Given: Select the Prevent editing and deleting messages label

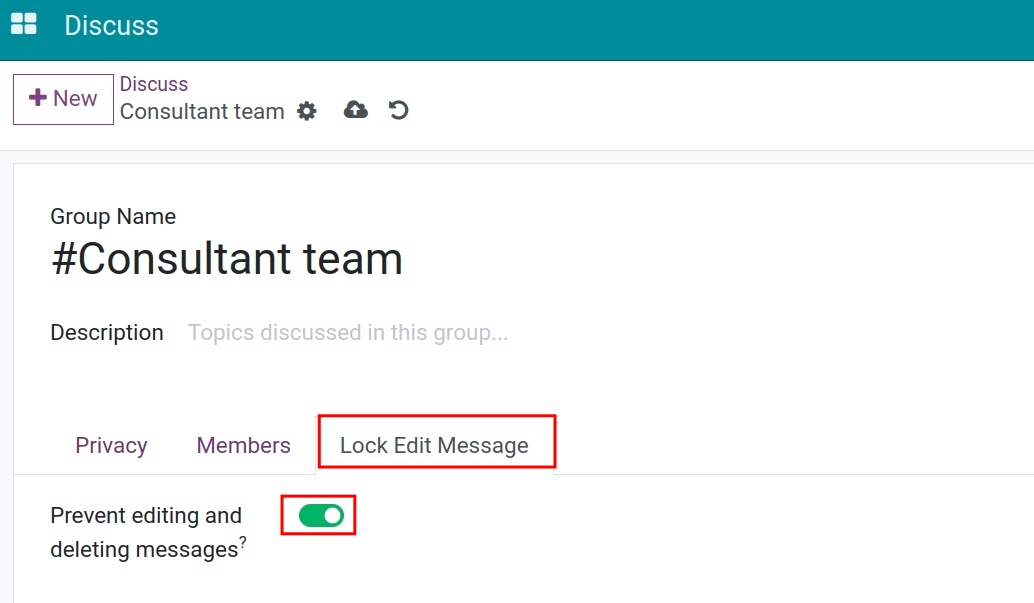Looking at the screenshot, I should point(146,532).
